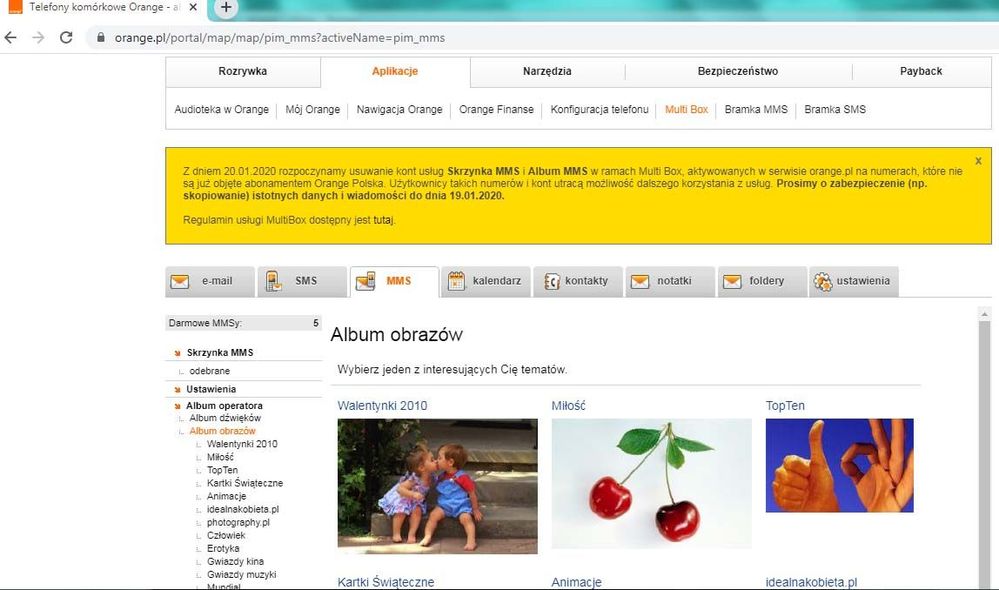Click the browser forward arrow
This screenshot has height=590, width=999.
click(x=38, y=38)
